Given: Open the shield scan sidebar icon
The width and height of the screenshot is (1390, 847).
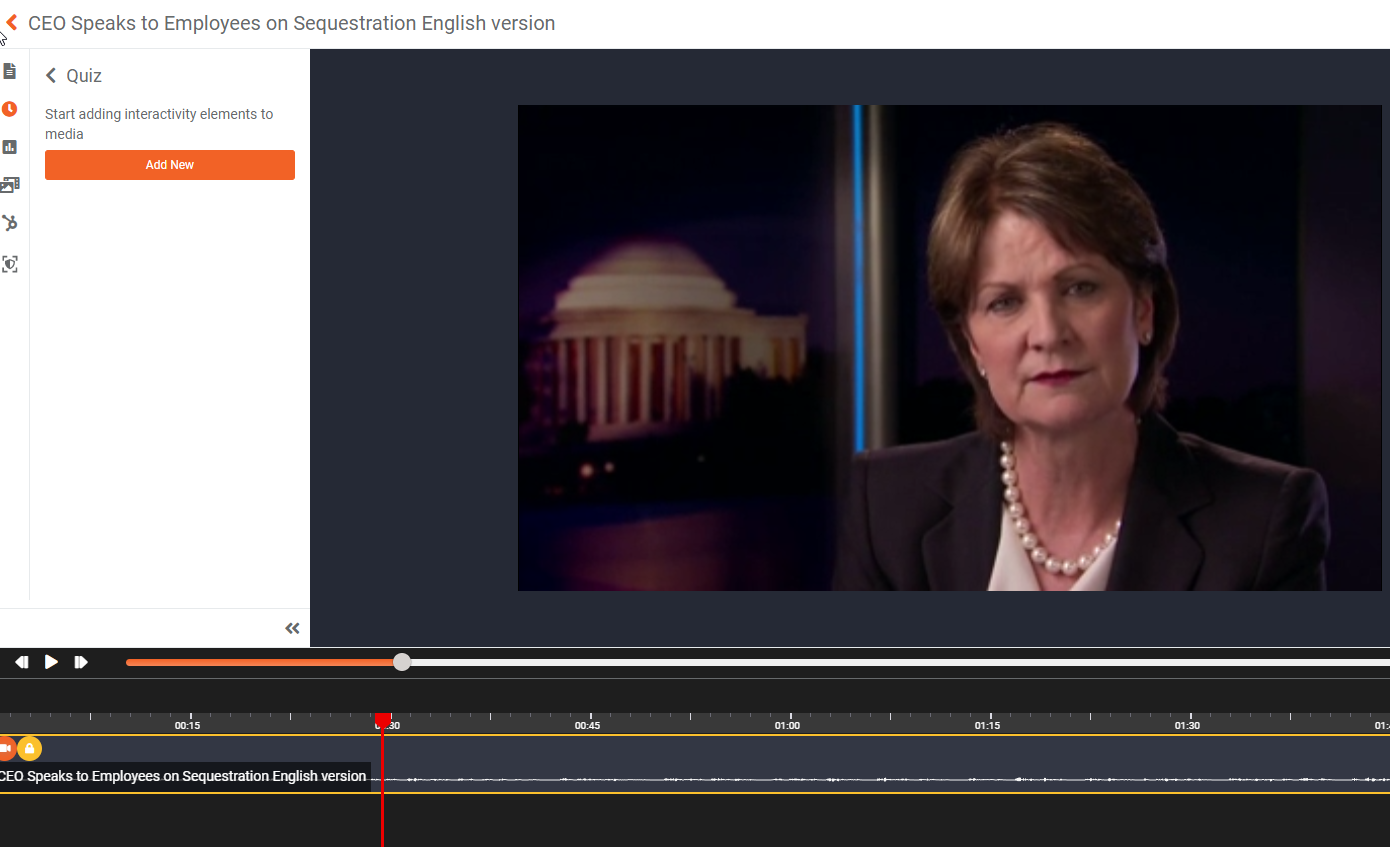Looking at the screenshot, I should (x=10, y=264).
